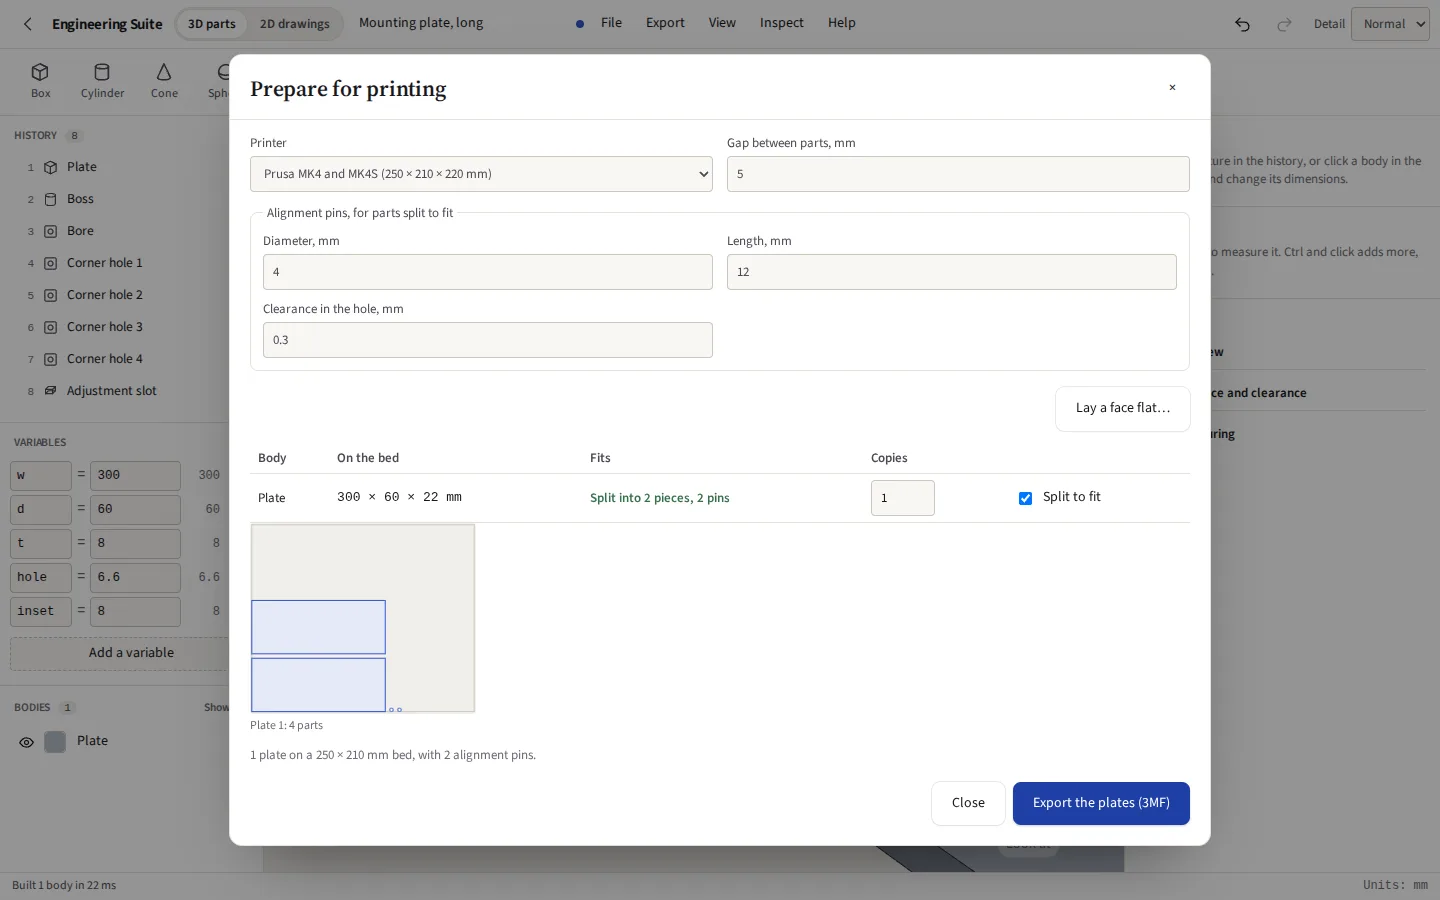
Task: Click the Lay a face flat button
Action: pos(1123,408)
